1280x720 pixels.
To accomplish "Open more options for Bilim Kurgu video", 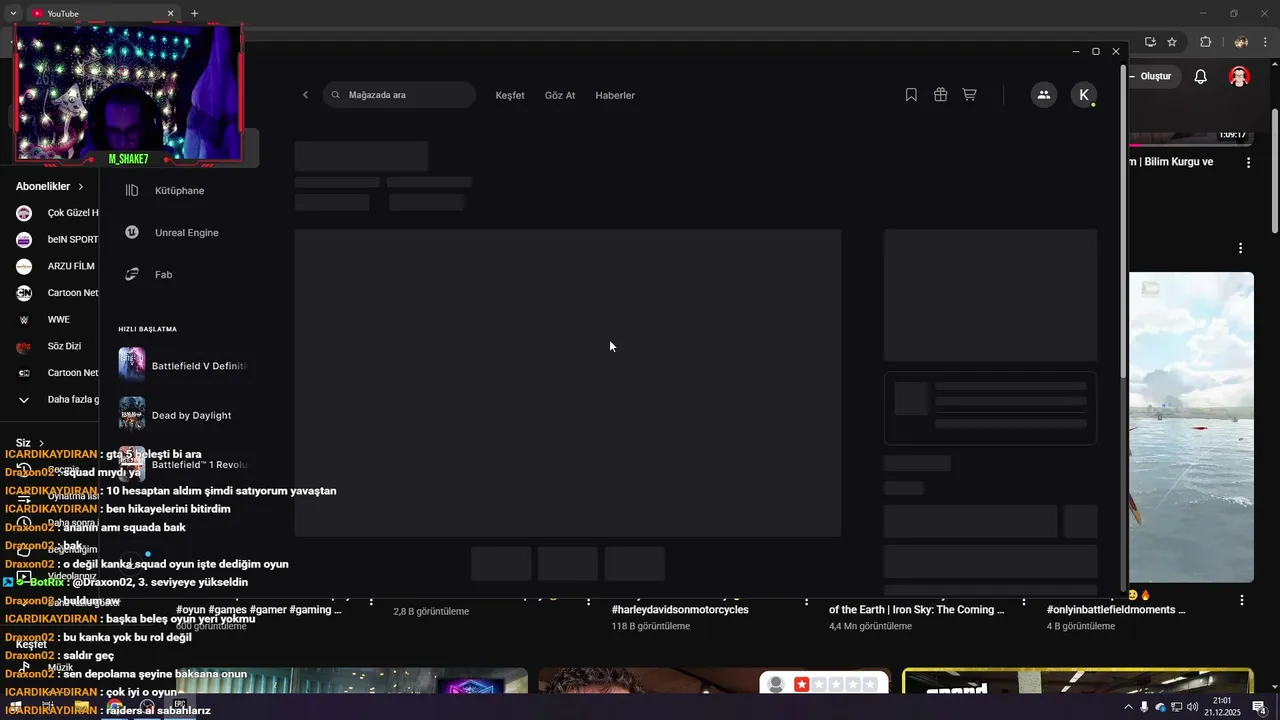I will click(x=1248, y=162).
